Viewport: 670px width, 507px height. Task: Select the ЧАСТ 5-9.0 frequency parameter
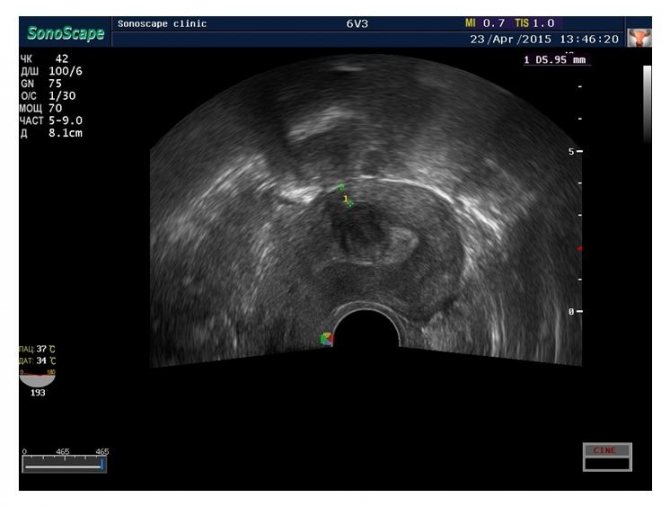(x=44, y=119)
